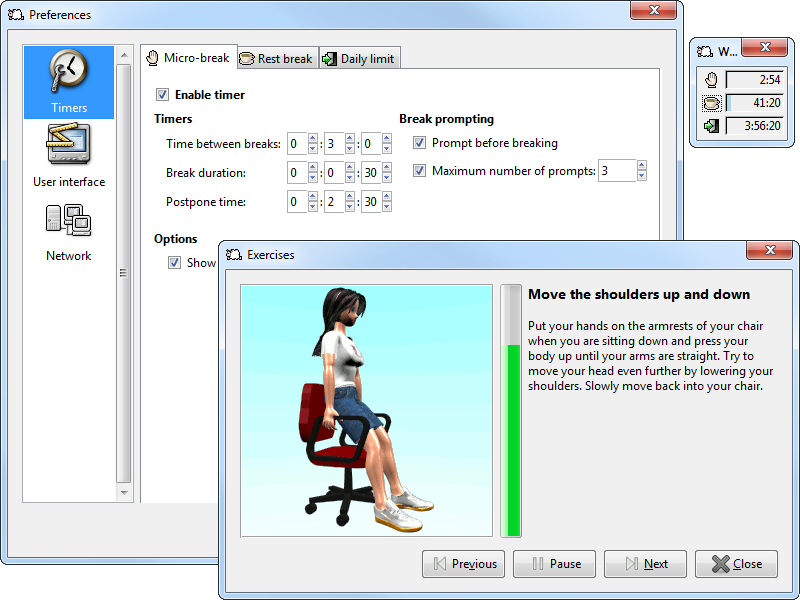800x600 pixels.
Task: Click the rest break cup icon in status window
Action: (x=711, y=103)
